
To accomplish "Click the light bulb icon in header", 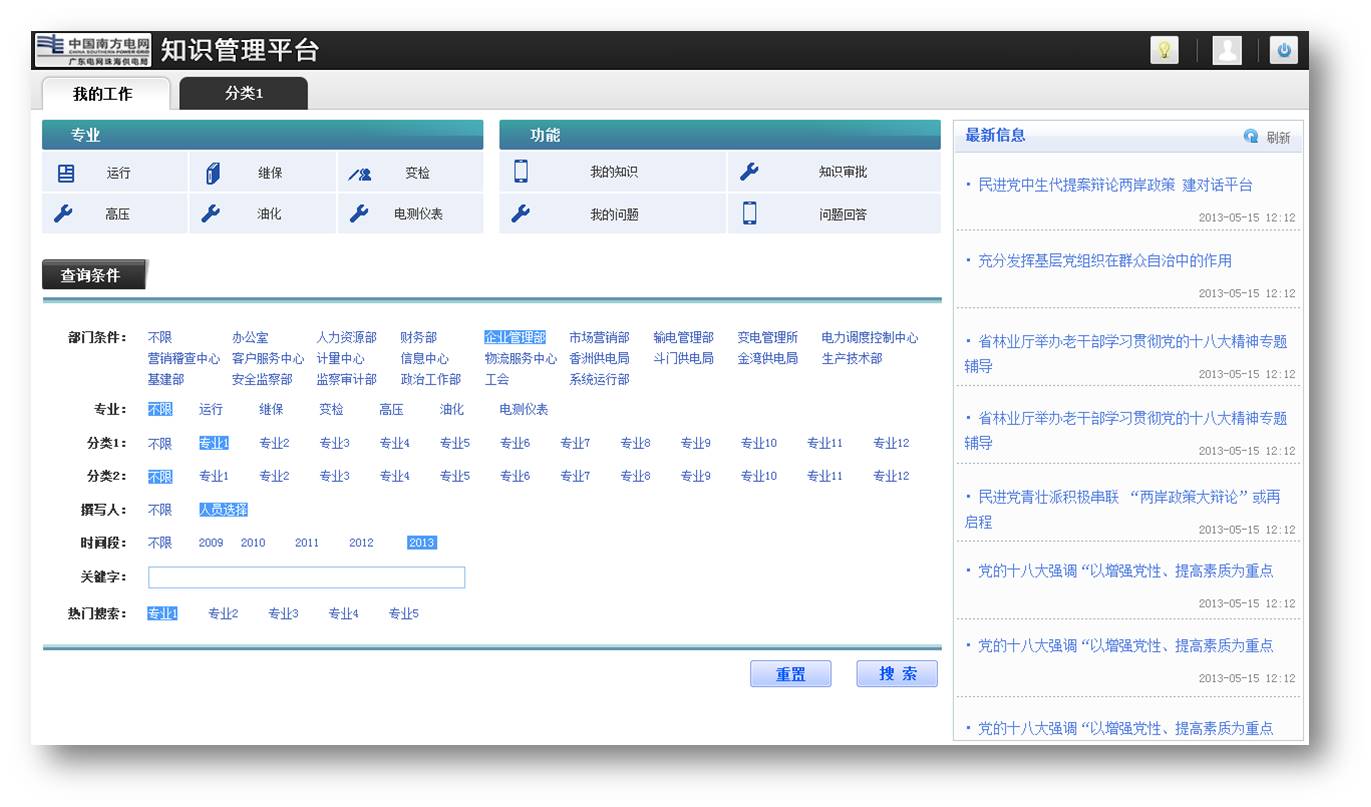I will (1164, 50).
